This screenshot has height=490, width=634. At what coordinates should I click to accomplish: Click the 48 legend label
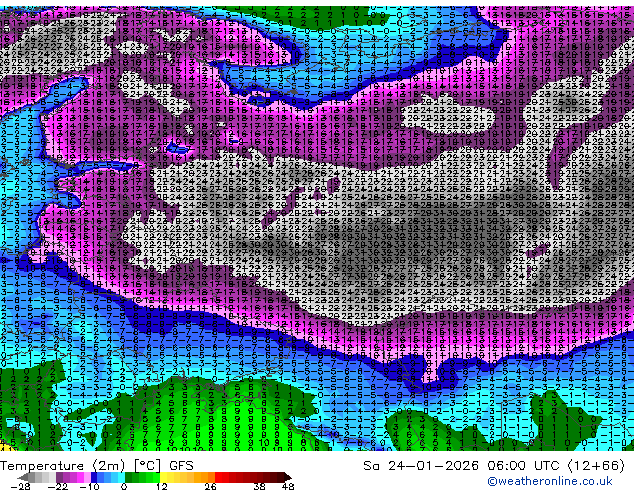click(288, 486)
